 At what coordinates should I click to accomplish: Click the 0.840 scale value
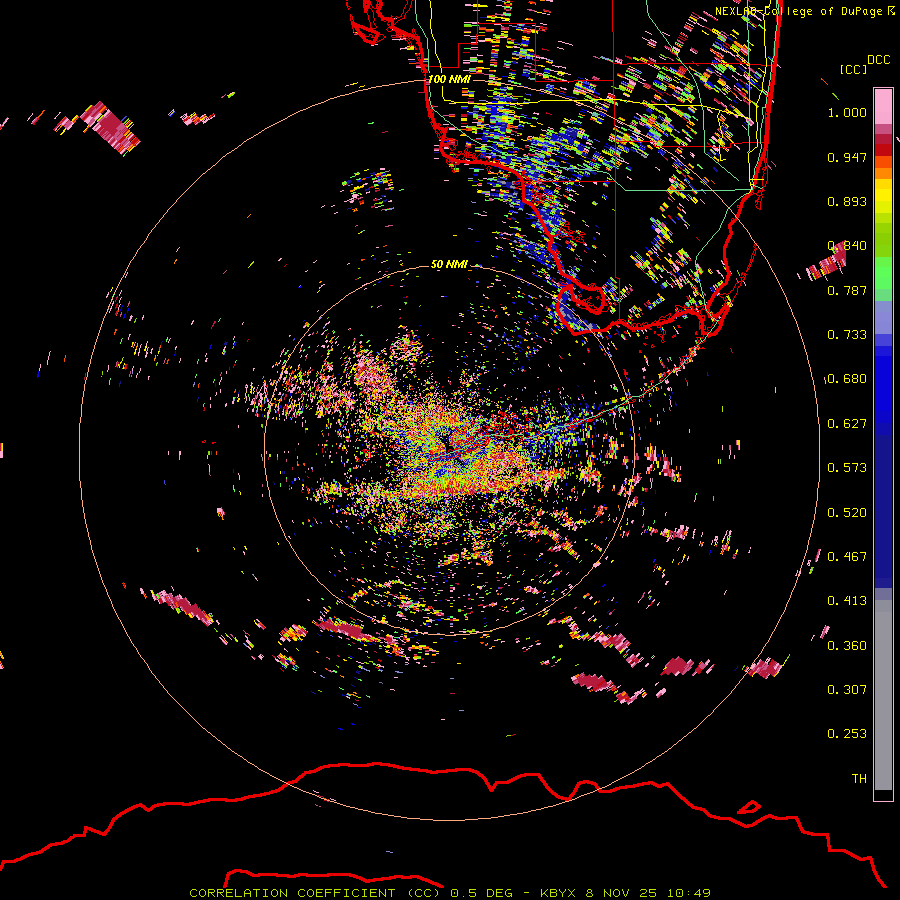pos(847,246)
